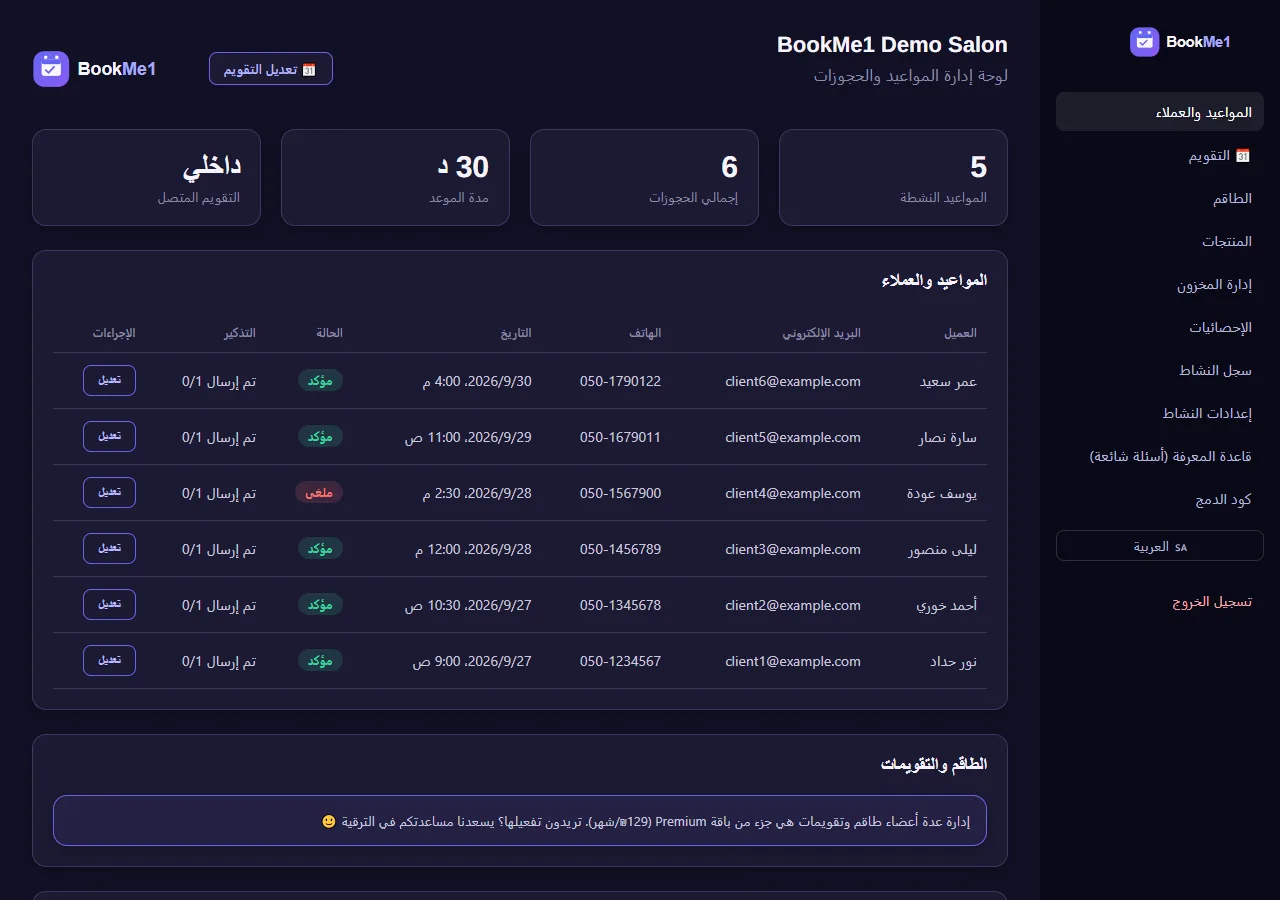Go to إعدادات النشاط settings
This screenshot has width=1280, height=900.
click(1160, 413)
